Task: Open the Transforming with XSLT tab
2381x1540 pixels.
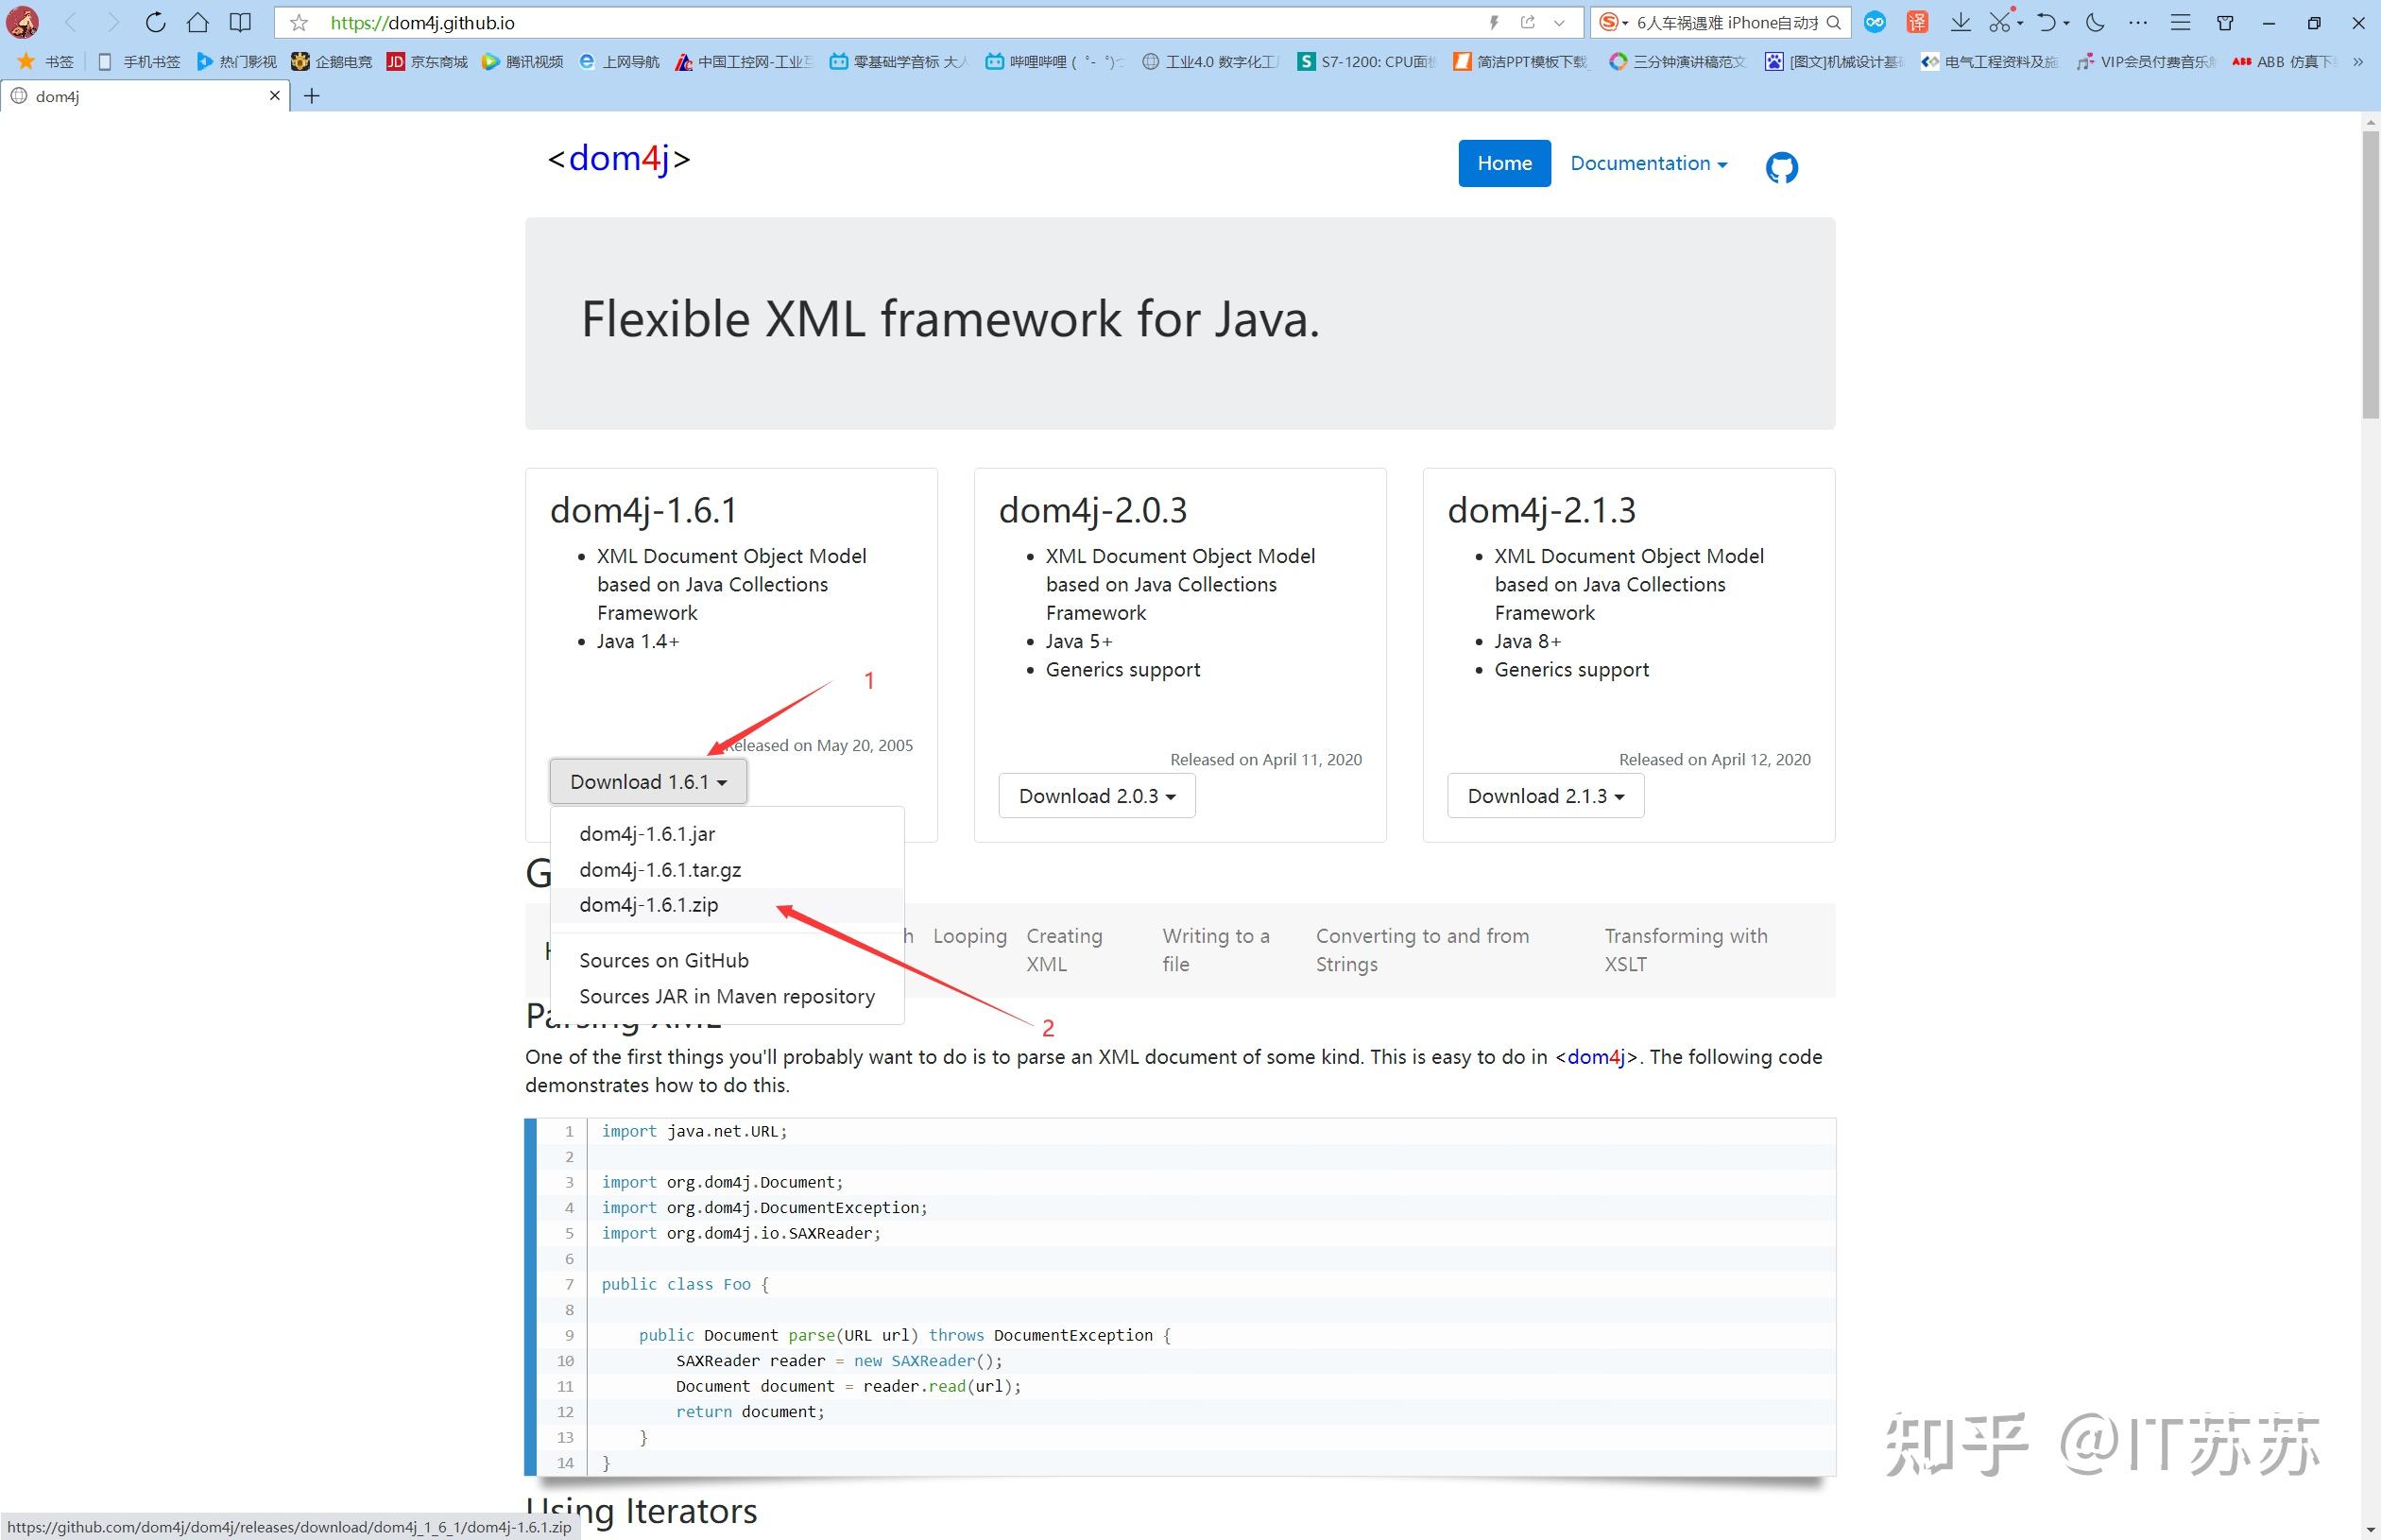Action: click(x=1685, y=950)
